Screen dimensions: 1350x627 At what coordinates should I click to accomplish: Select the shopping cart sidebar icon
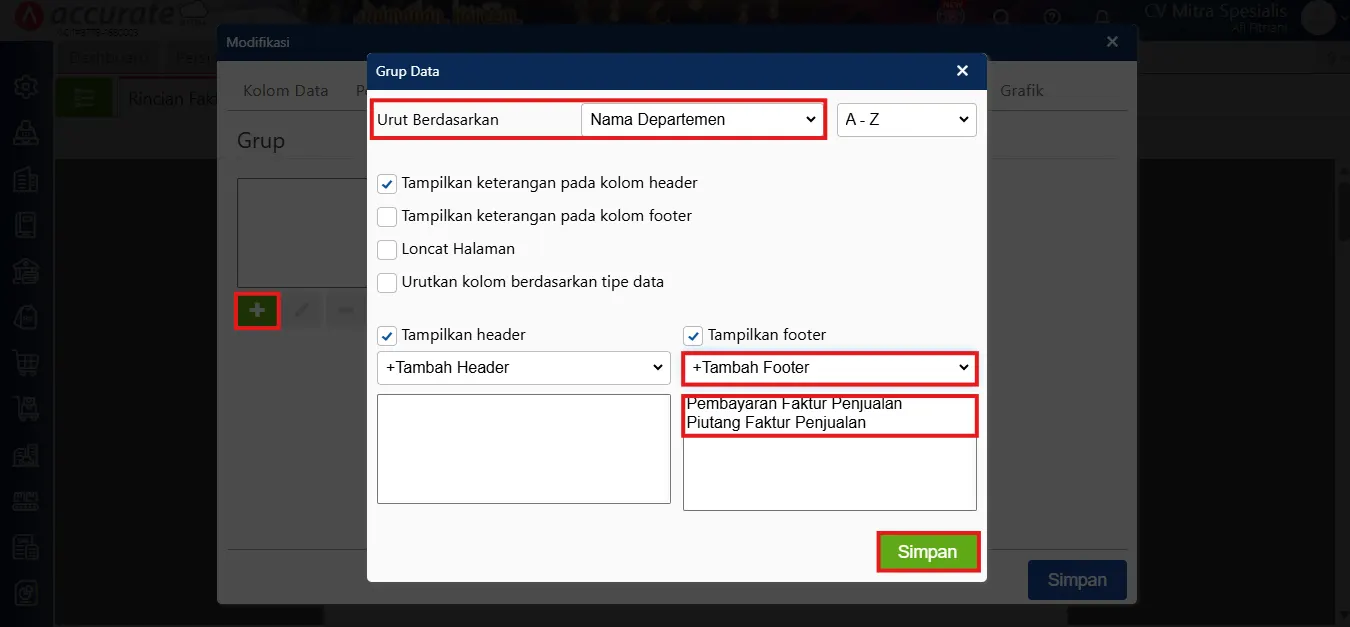[x=25, y=363]
